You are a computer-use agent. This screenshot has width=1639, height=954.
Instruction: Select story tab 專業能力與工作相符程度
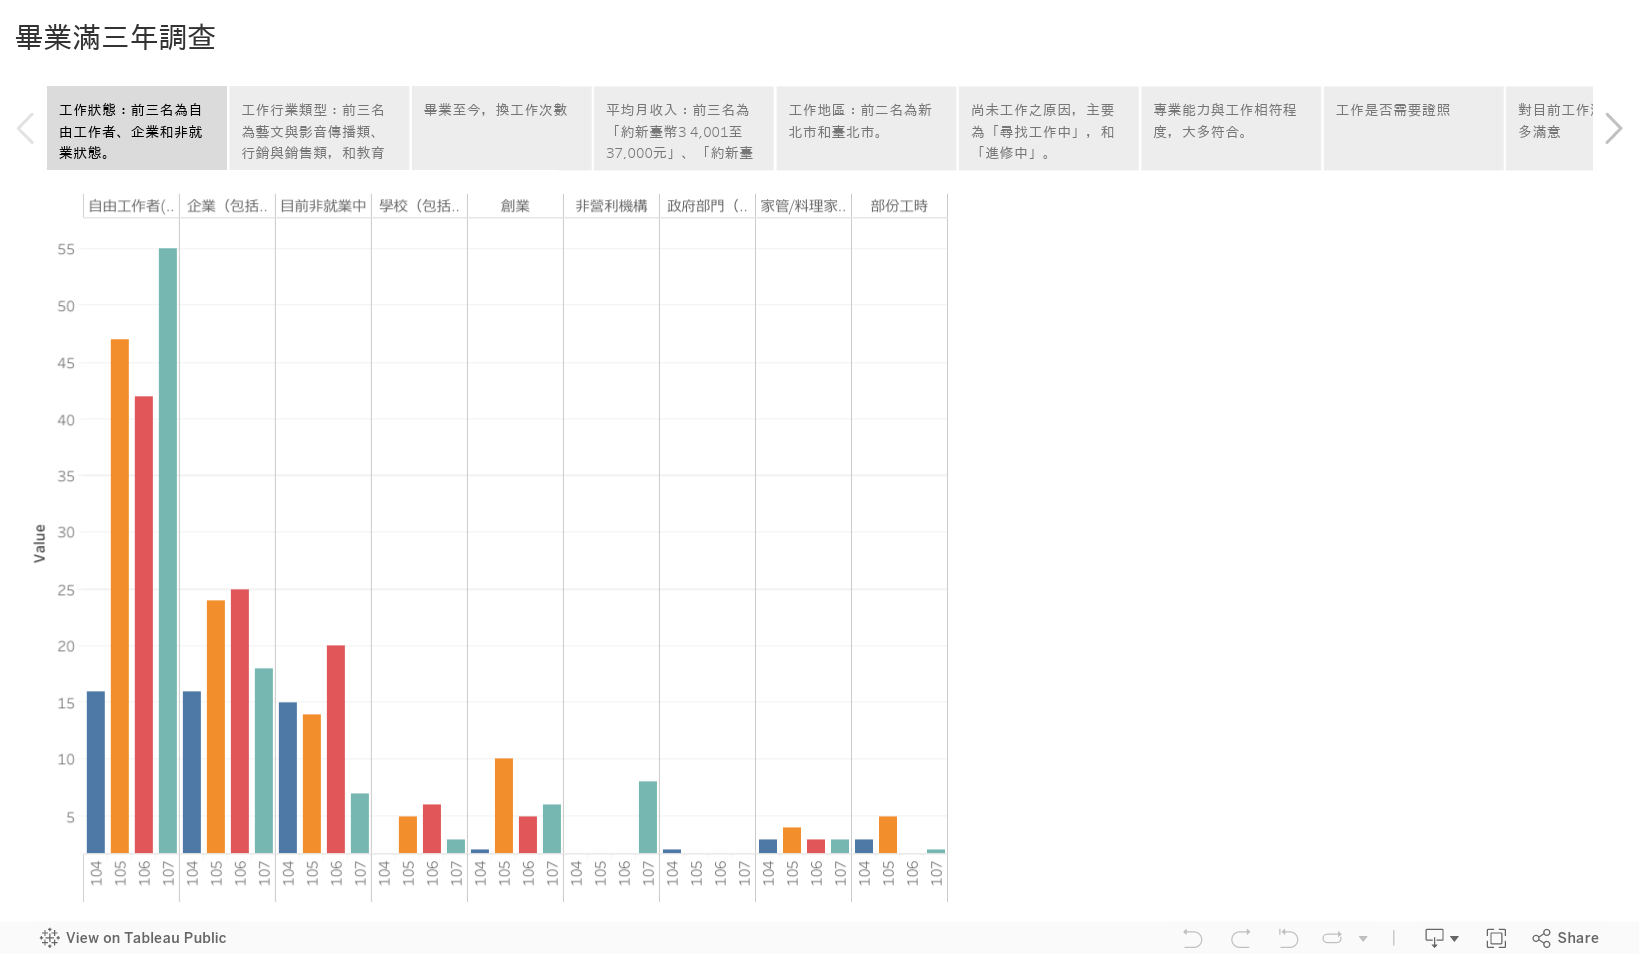tap(1231, 128)
